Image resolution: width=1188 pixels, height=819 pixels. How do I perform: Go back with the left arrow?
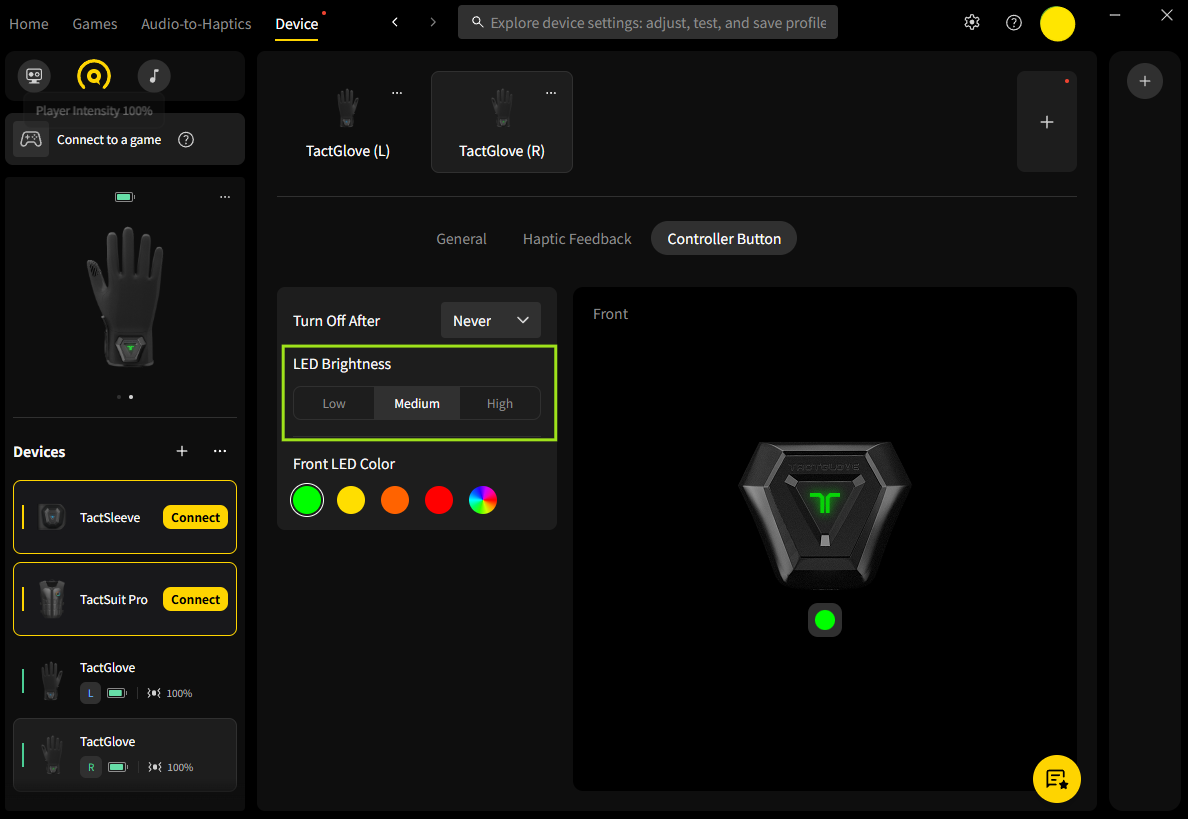(x=395, y=22)
